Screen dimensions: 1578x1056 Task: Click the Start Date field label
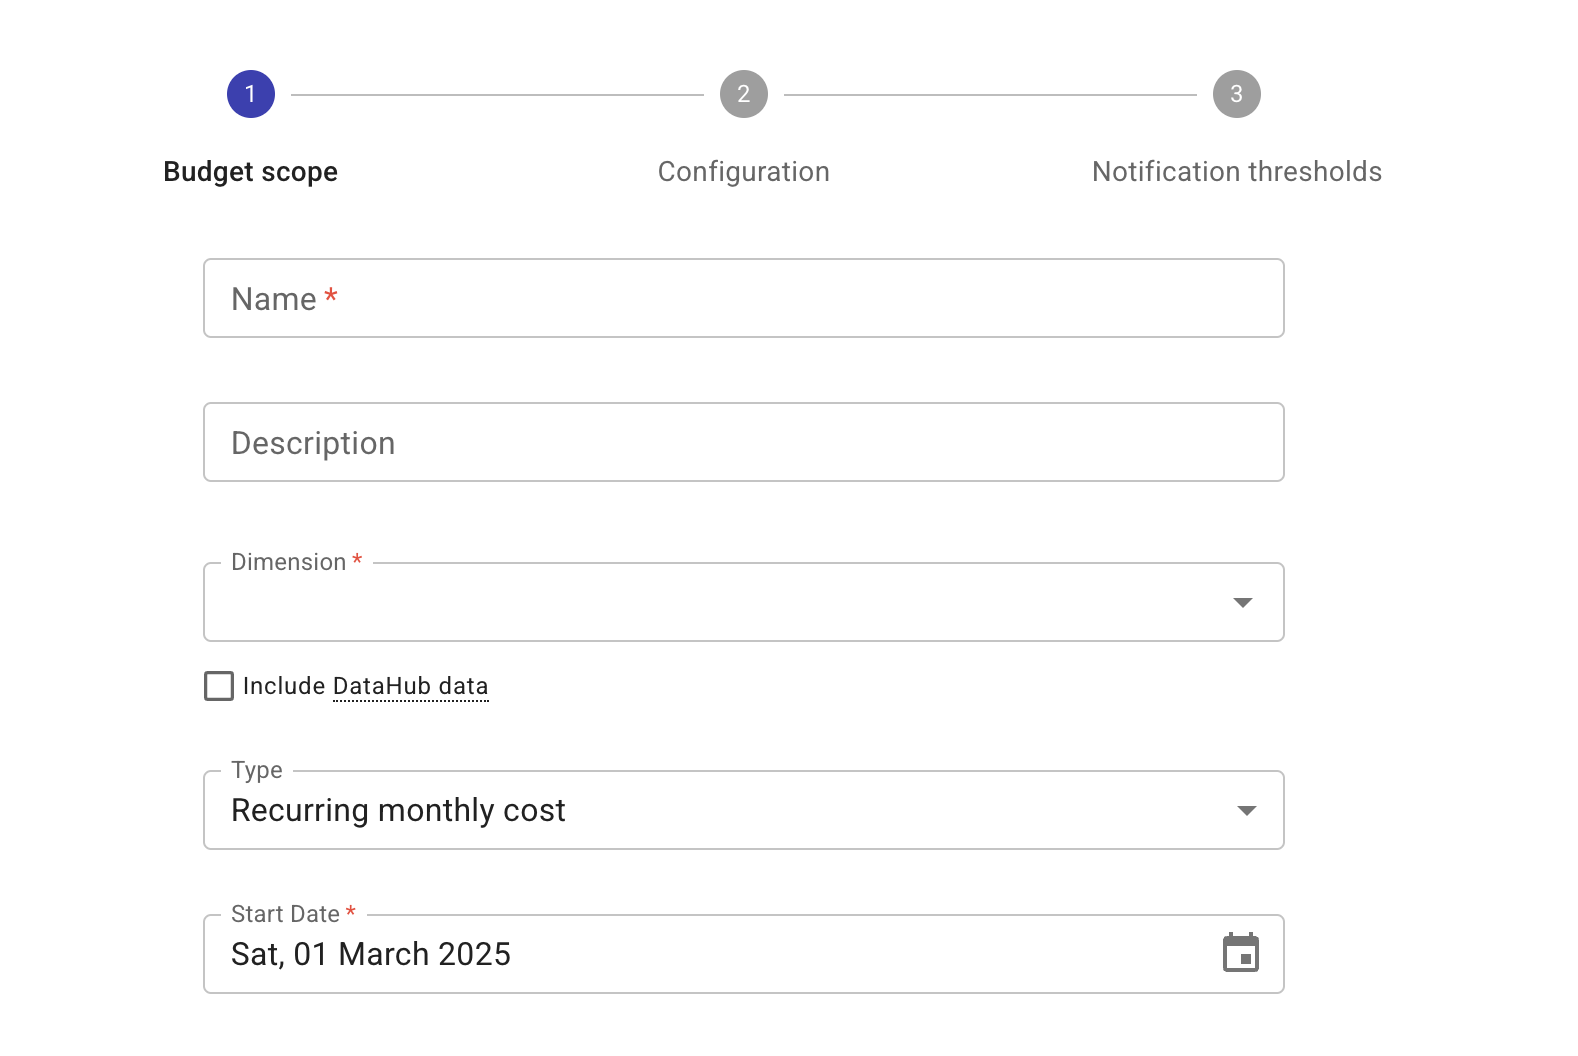click(285, 914)
